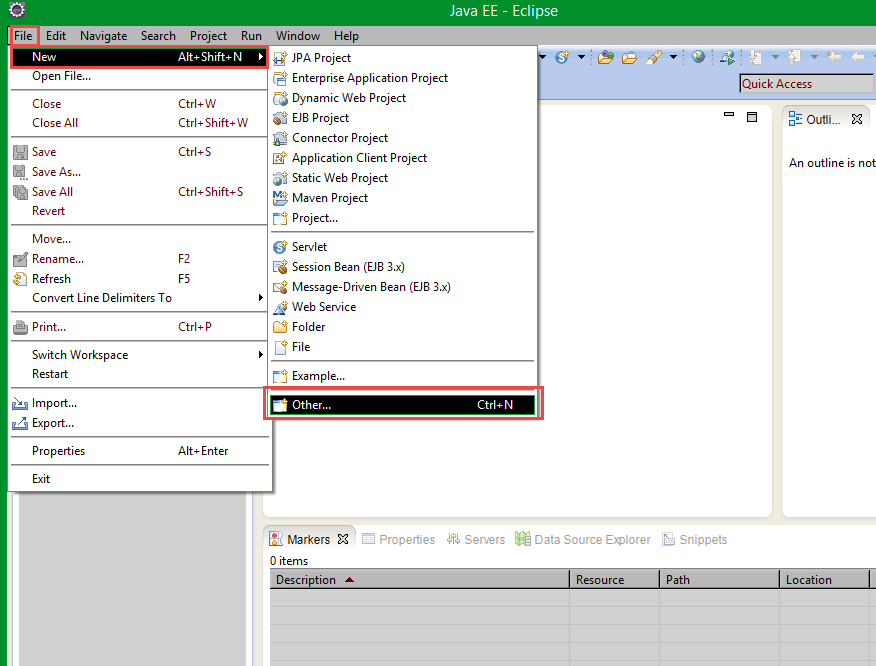Maximize the Outline view
Screen dimensions: 876x666
click(x=752, y=116)
